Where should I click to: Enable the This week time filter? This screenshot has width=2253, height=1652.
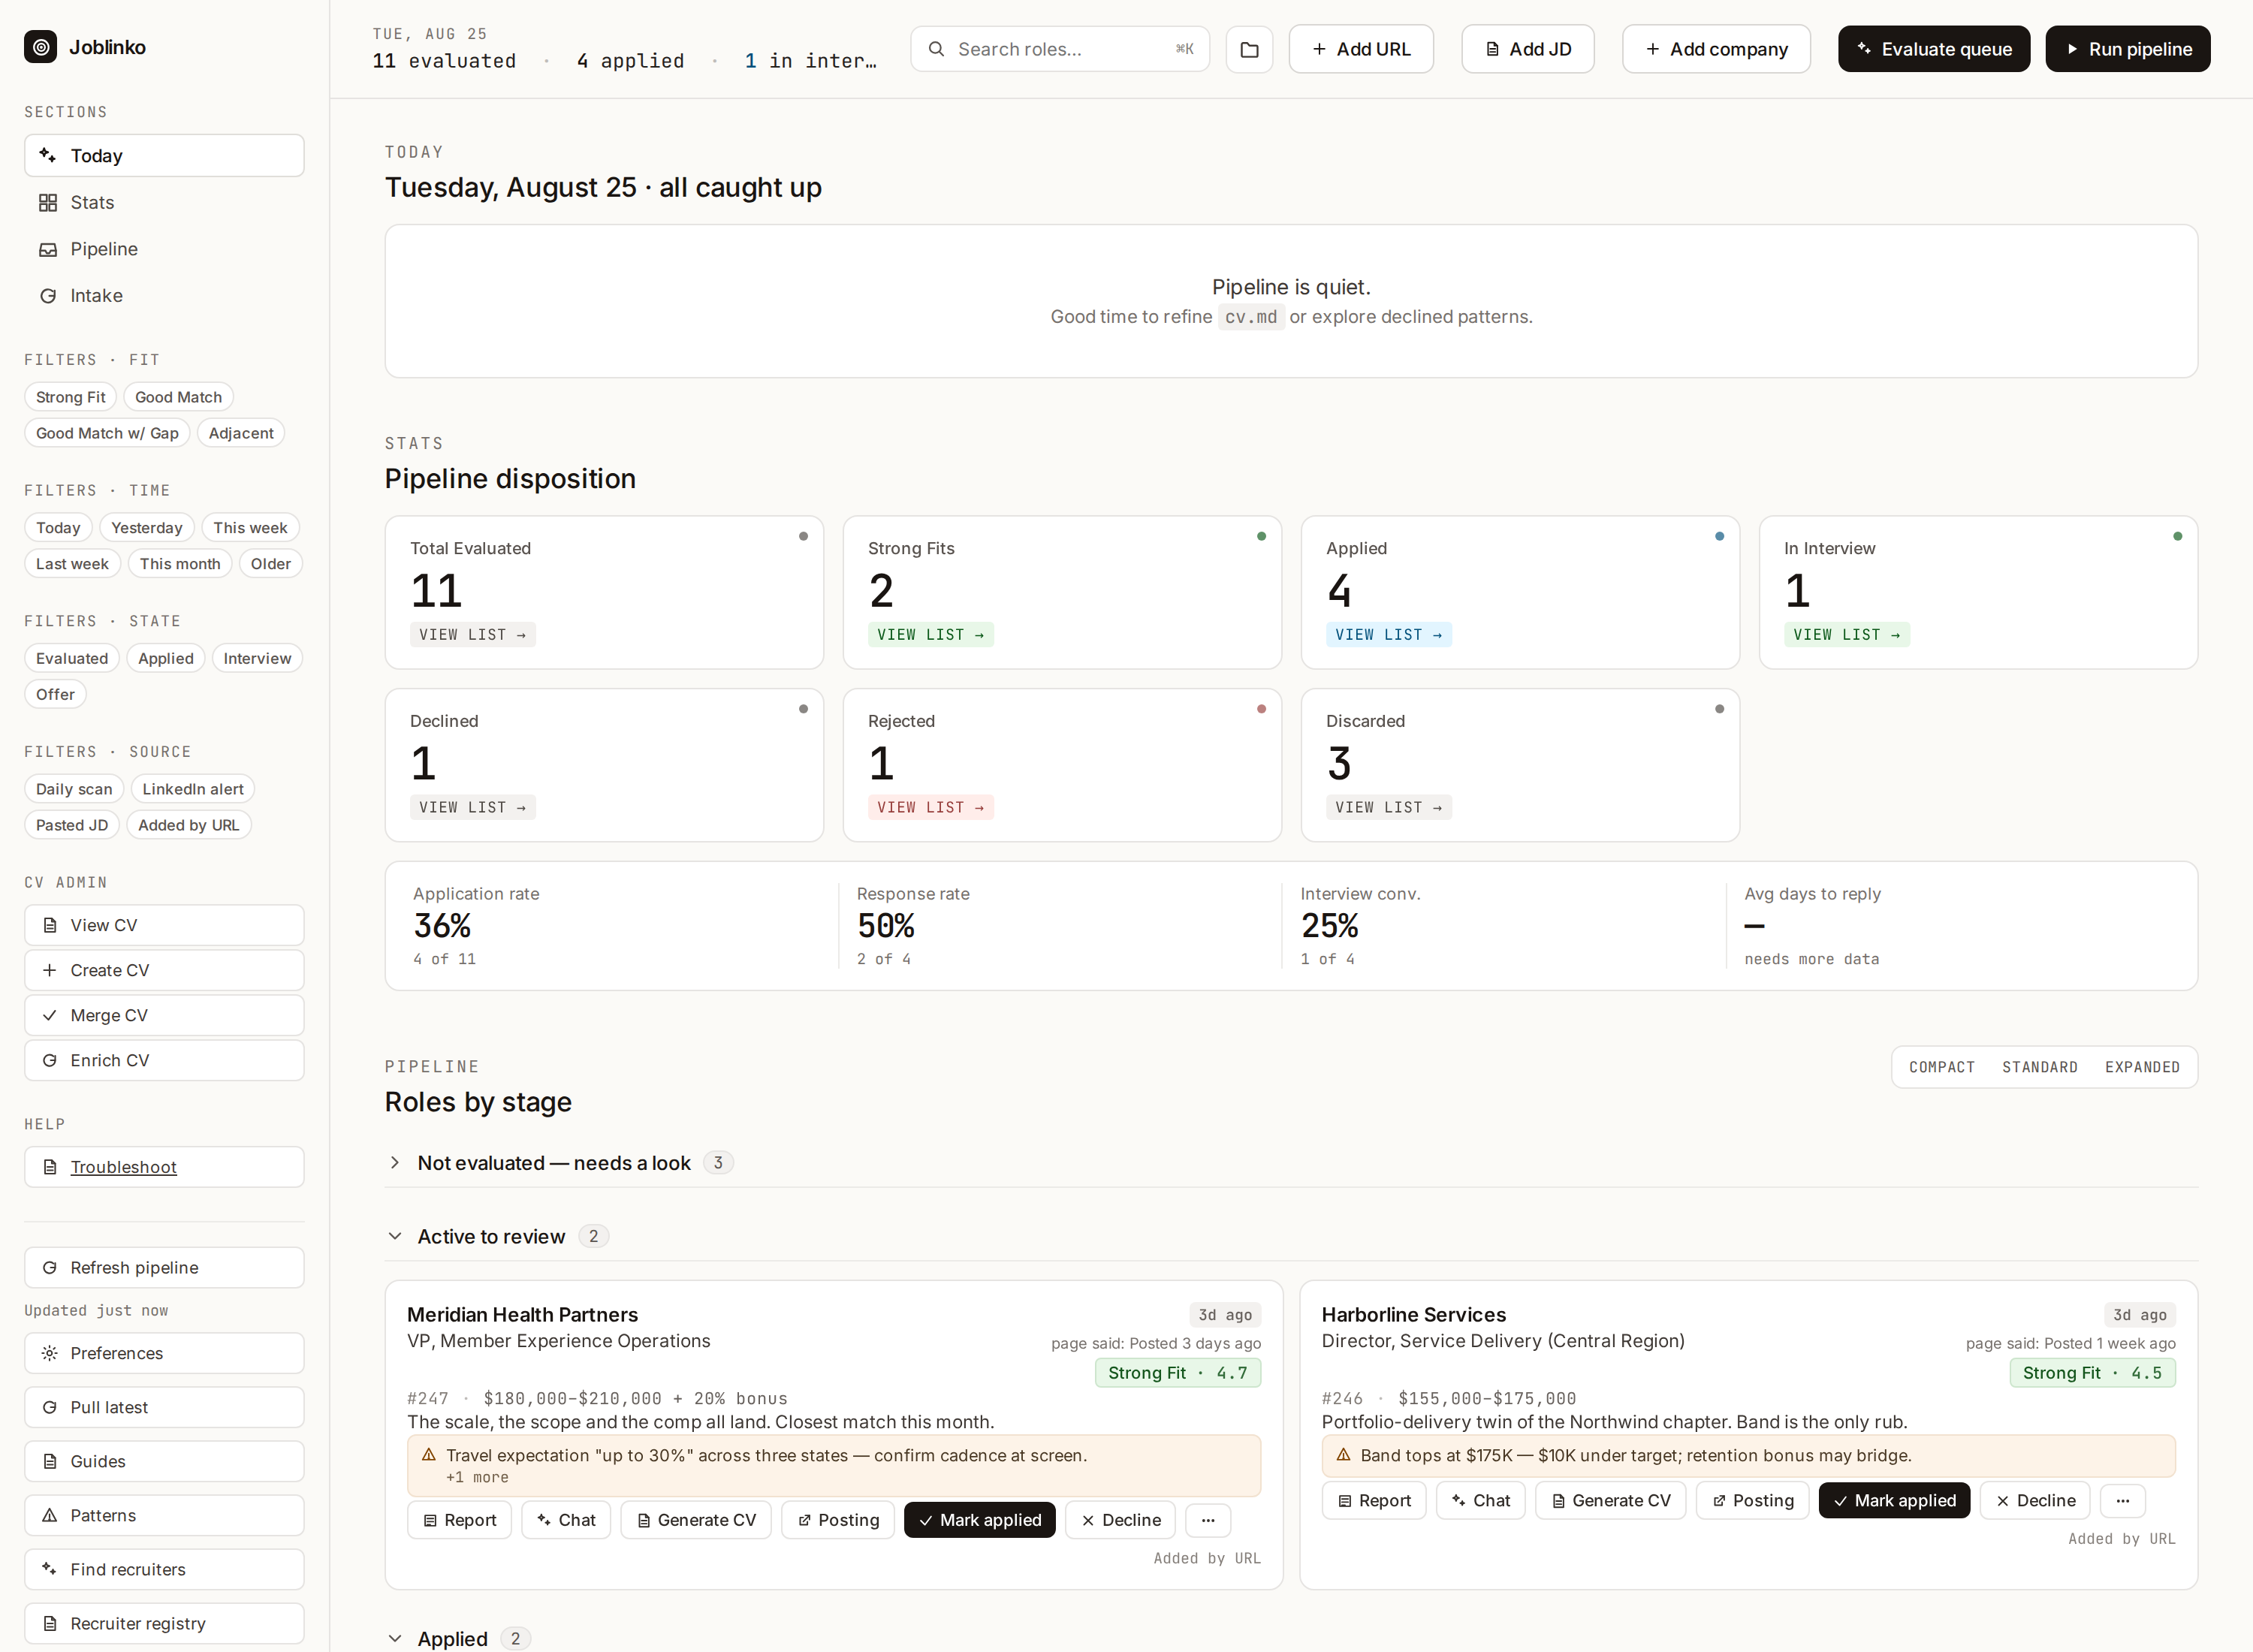[x=250, y=528]
